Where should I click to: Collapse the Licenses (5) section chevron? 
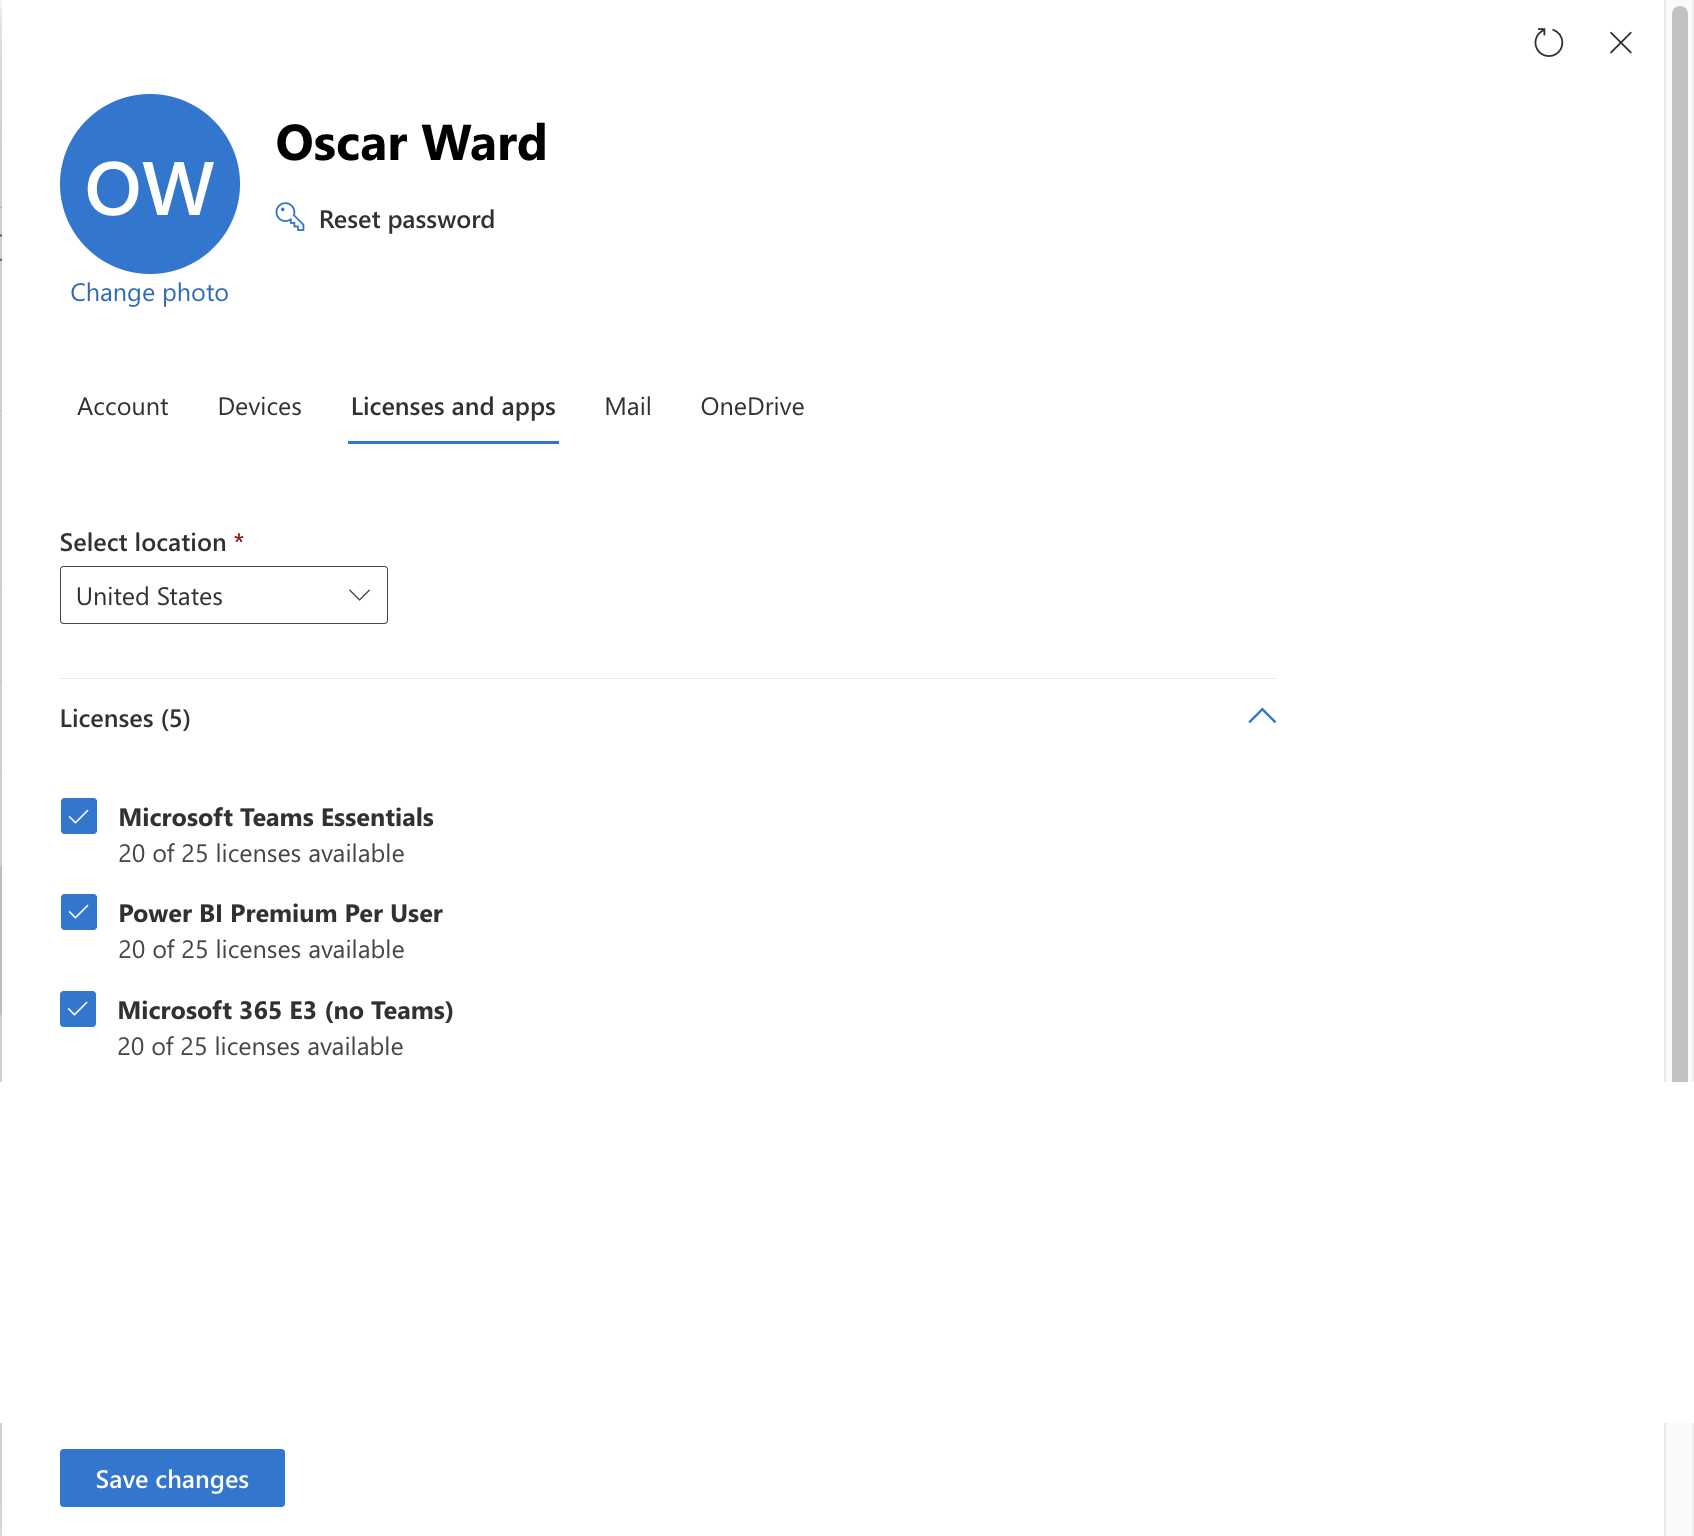point(1262,716)
